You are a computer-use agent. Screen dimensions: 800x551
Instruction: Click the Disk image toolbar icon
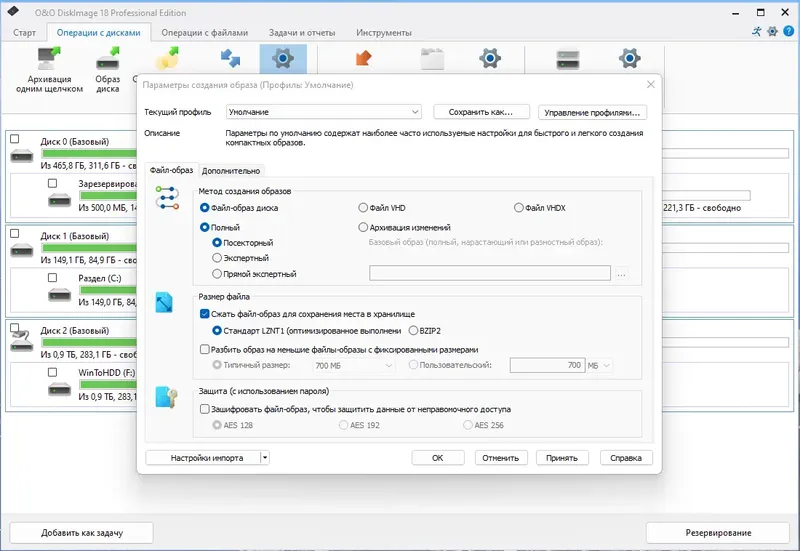108,59
